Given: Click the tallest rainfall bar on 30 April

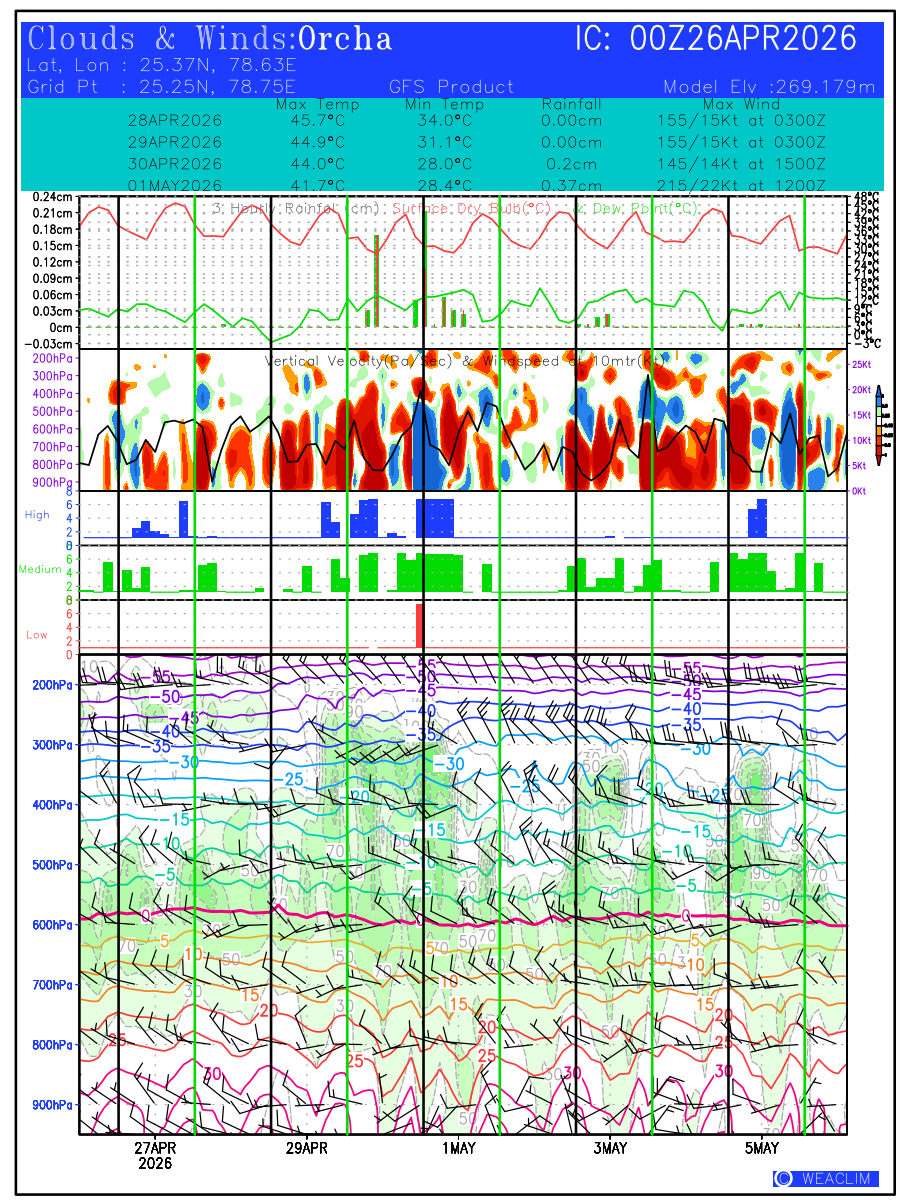Looking at the screenshot, I should [x=376, y=280].
